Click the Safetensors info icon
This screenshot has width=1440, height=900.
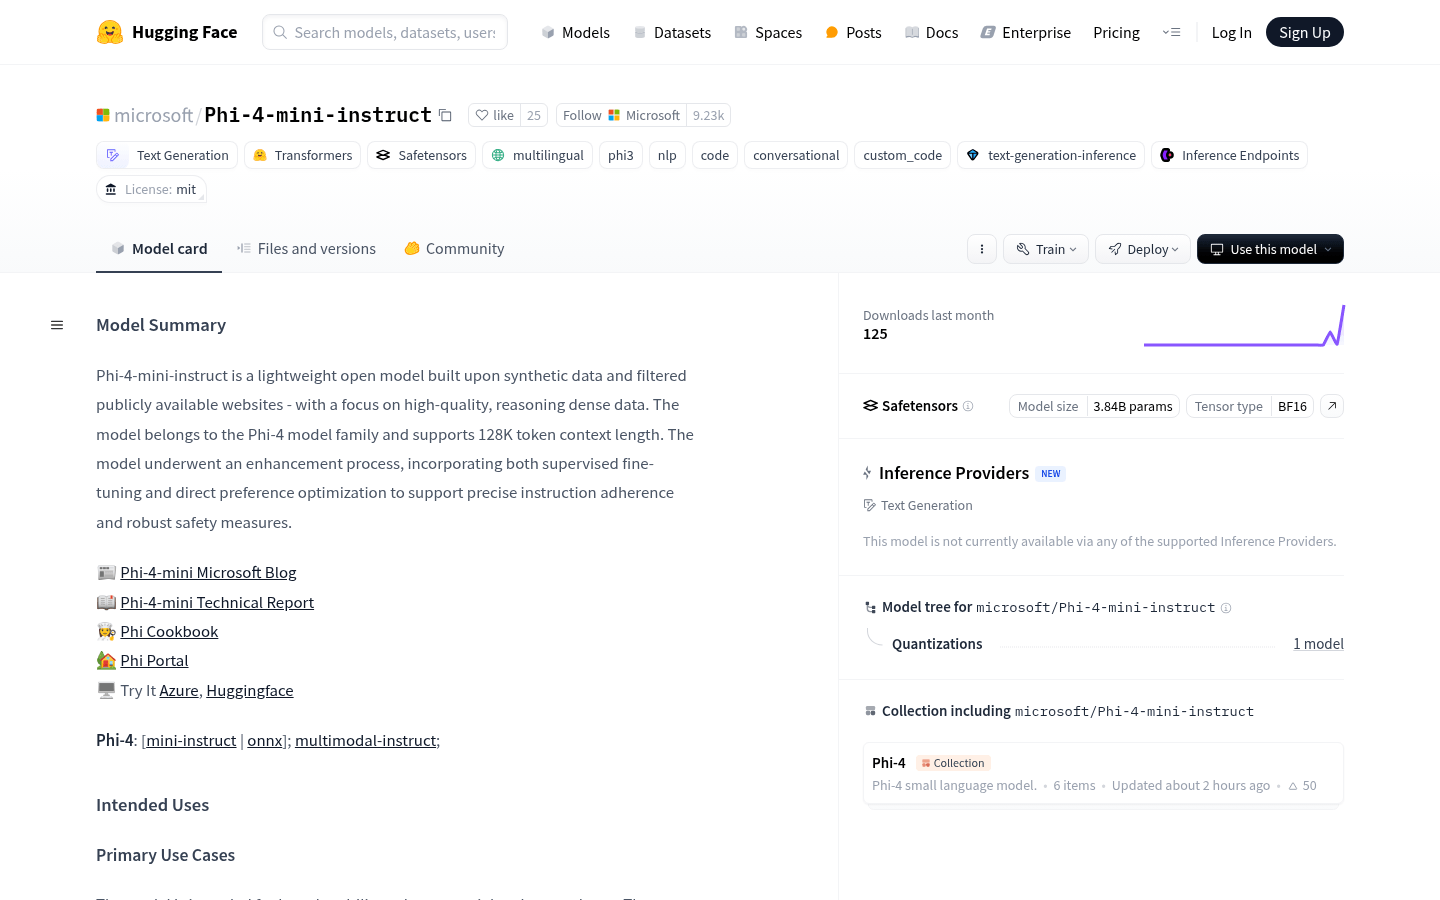(x=968, y=406)
